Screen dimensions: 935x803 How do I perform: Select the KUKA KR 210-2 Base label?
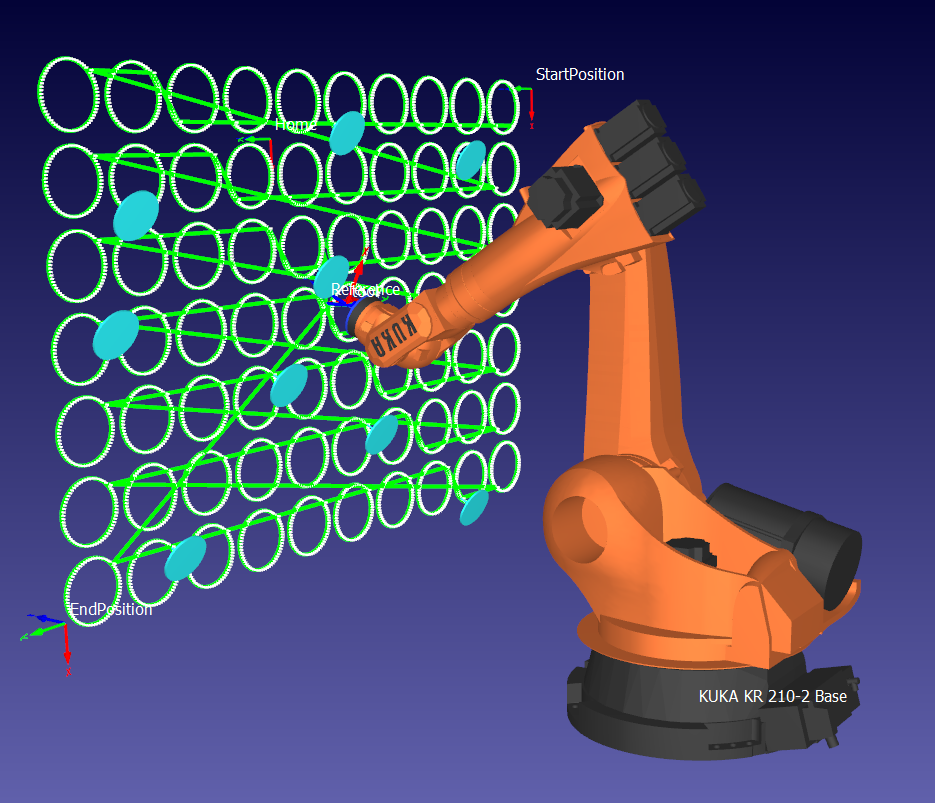click(772, 696)
